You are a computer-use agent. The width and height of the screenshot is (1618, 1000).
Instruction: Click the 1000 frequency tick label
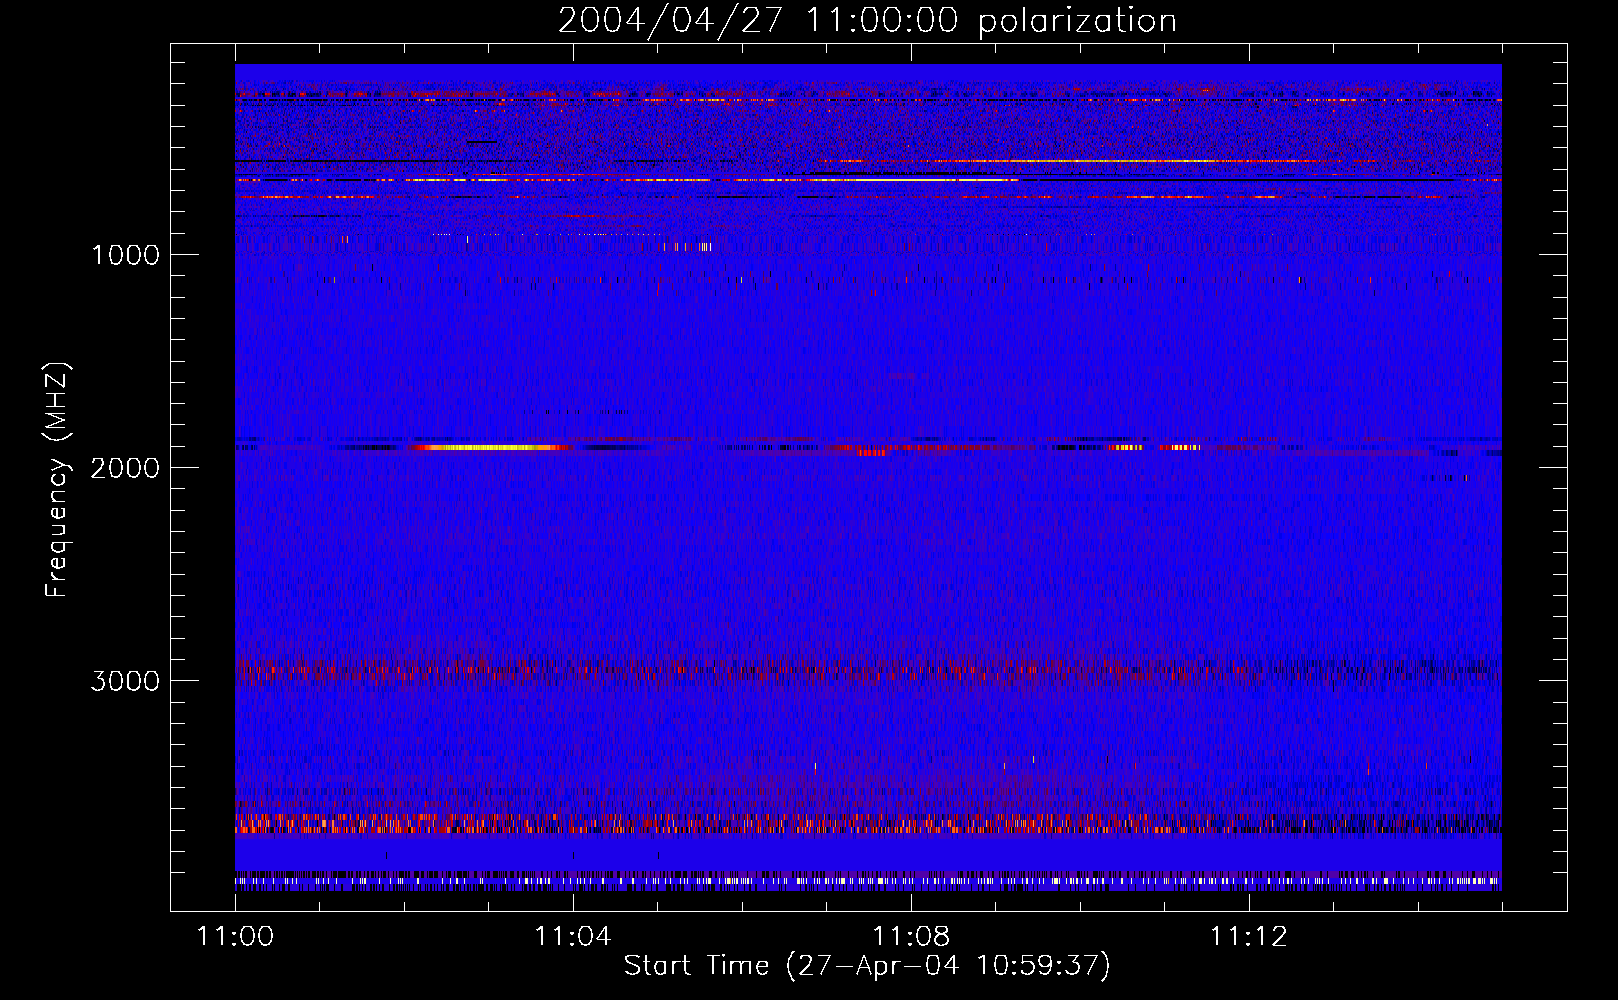(126, 255)
